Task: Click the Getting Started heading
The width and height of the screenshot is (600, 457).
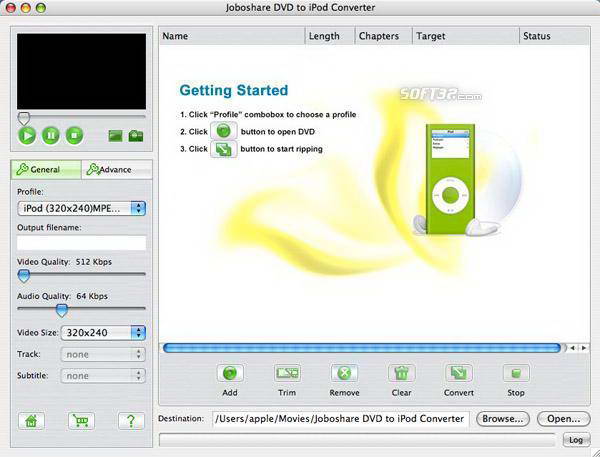Action: pyautogui.click(x=234, y=90)
